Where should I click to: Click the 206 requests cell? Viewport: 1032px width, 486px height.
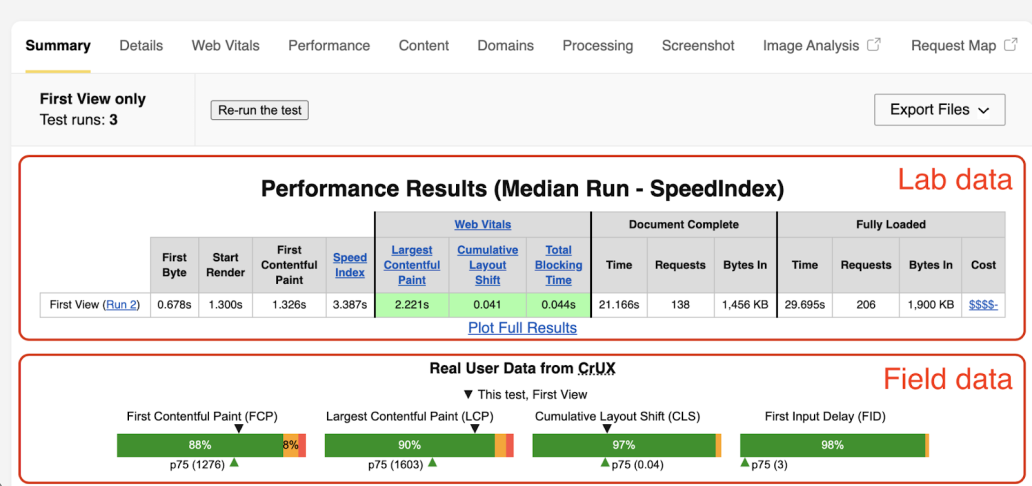coord(865,305)
